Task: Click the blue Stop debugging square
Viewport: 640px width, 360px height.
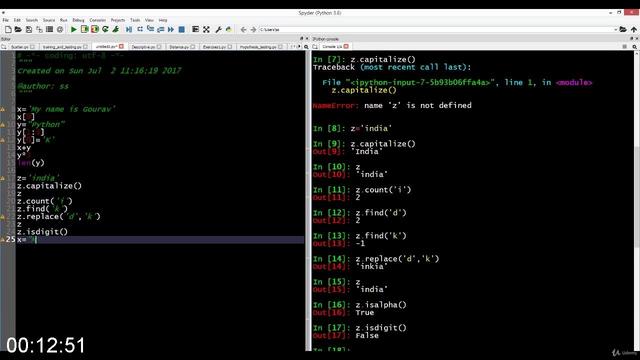Action: click(x=182, y=29)
